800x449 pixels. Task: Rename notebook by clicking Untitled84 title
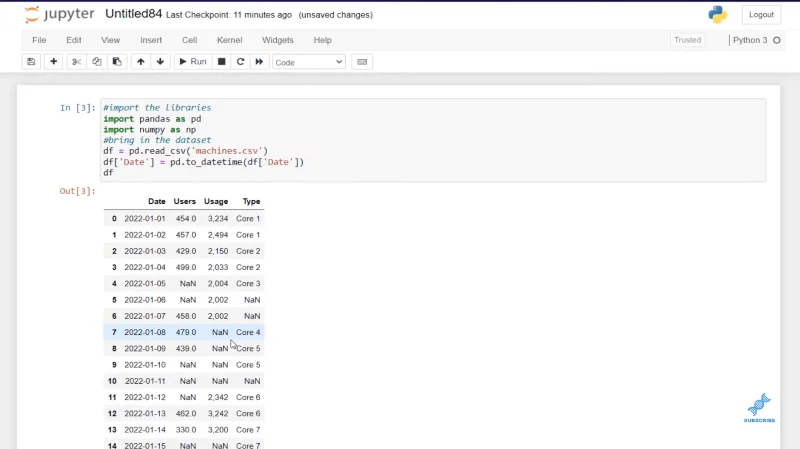[133, 14]
